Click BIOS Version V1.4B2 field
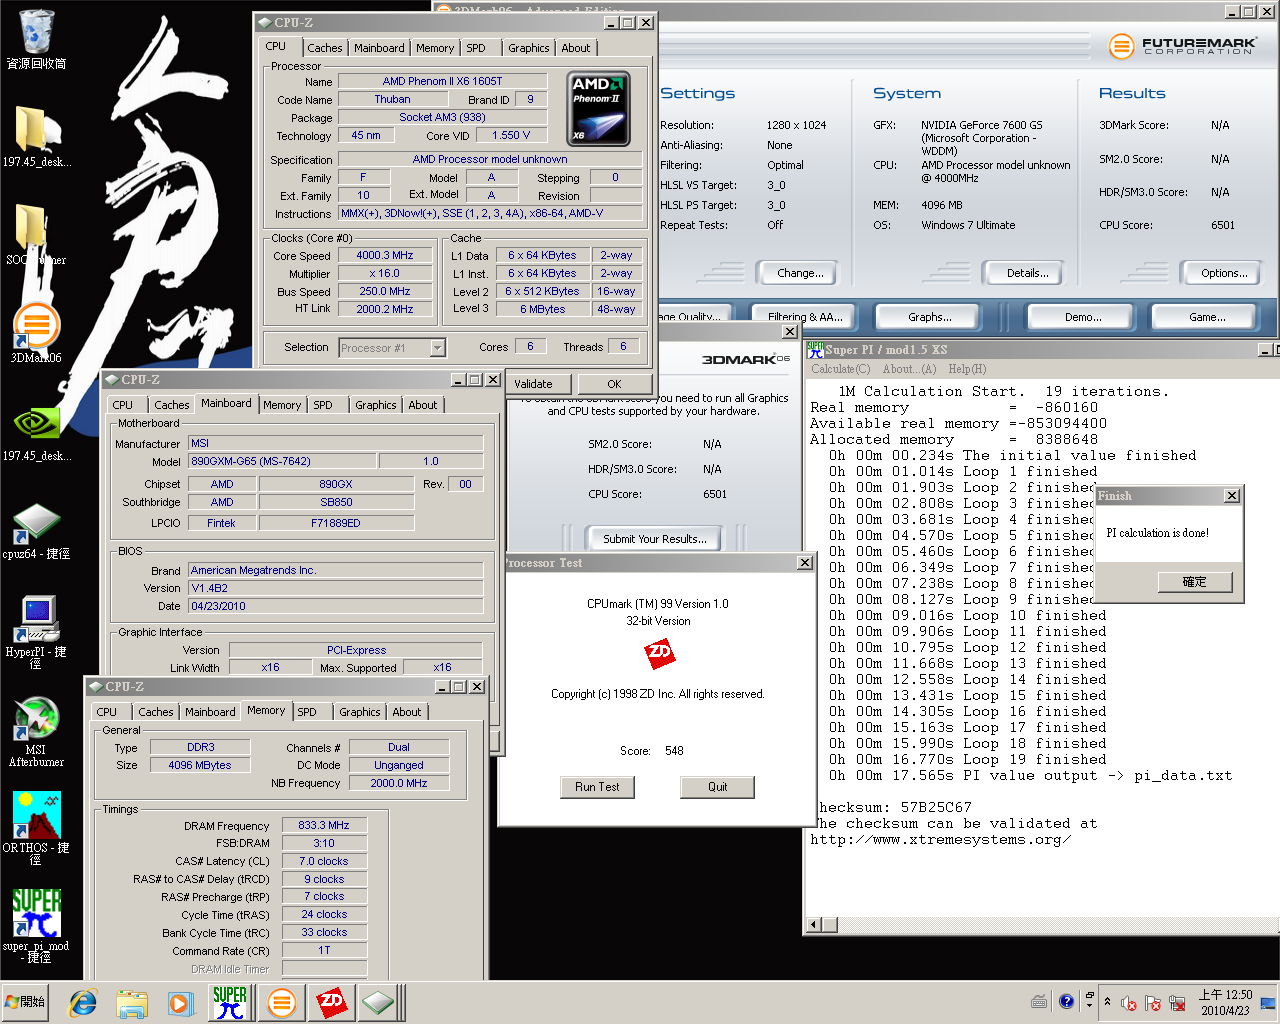 pyautogui.click(x=336, y=588)
